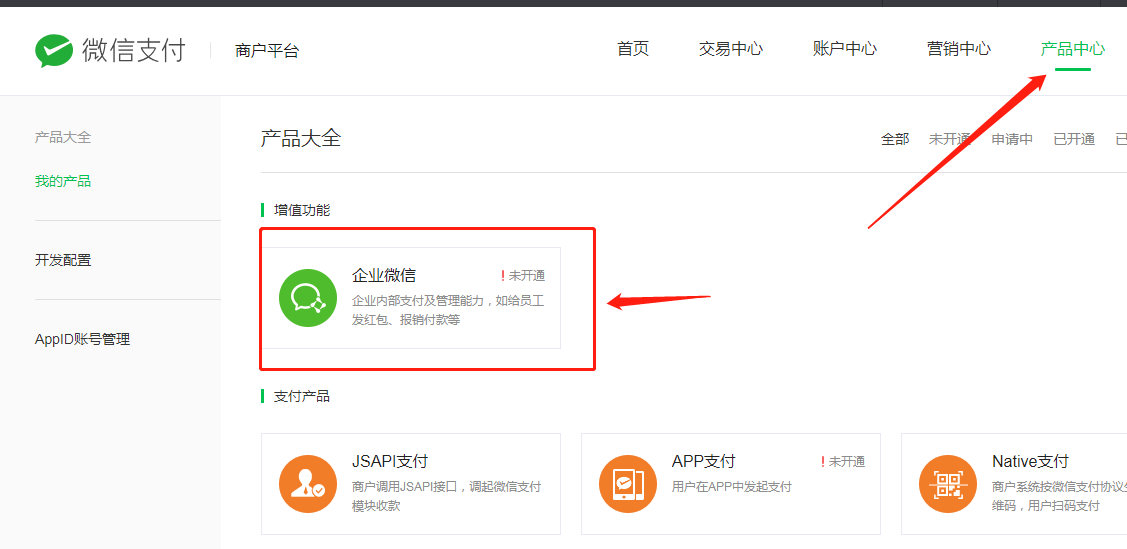The height and width of the screenshot is (549, 1127).
Task: Click the 商户平台 header label
Action: coord(267,51)
